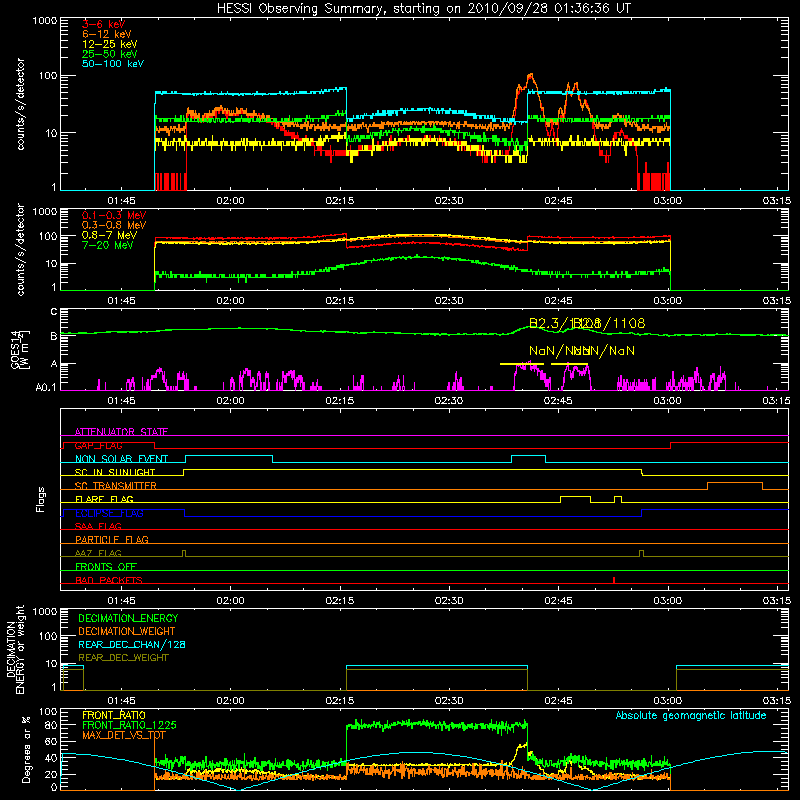The height and width of the screenshot is (800, 800).
Task: Click the FRONT_RATIO_1225 legend entry
Action: [x=129, y=725]
